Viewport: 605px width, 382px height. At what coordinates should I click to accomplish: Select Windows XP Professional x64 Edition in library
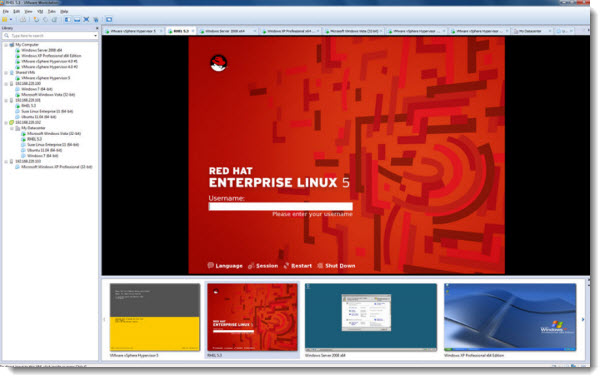tap(51, 56)
